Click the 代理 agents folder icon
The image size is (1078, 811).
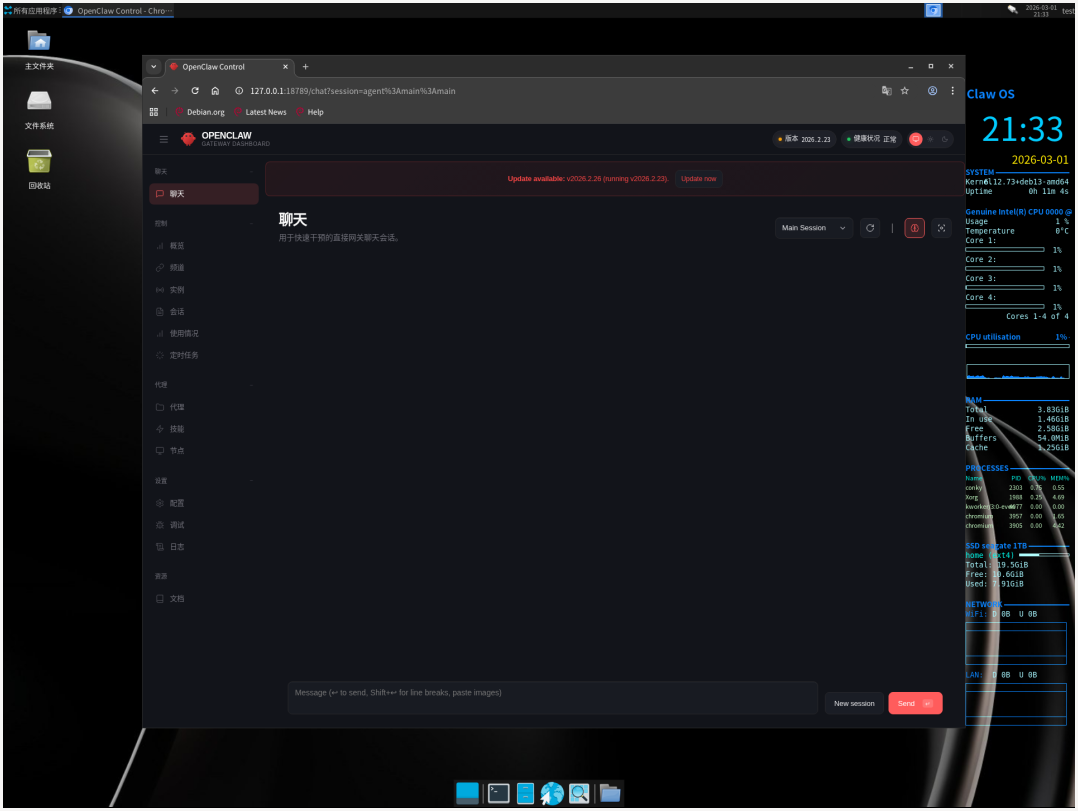point(160,407)
